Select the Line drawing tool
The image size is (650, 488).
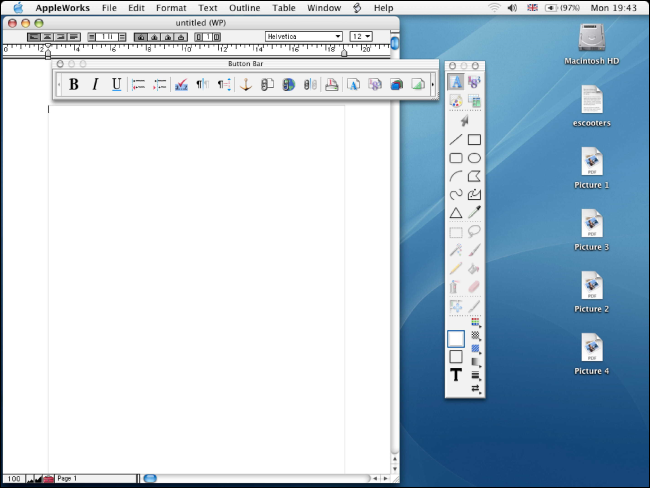point(456,140)
